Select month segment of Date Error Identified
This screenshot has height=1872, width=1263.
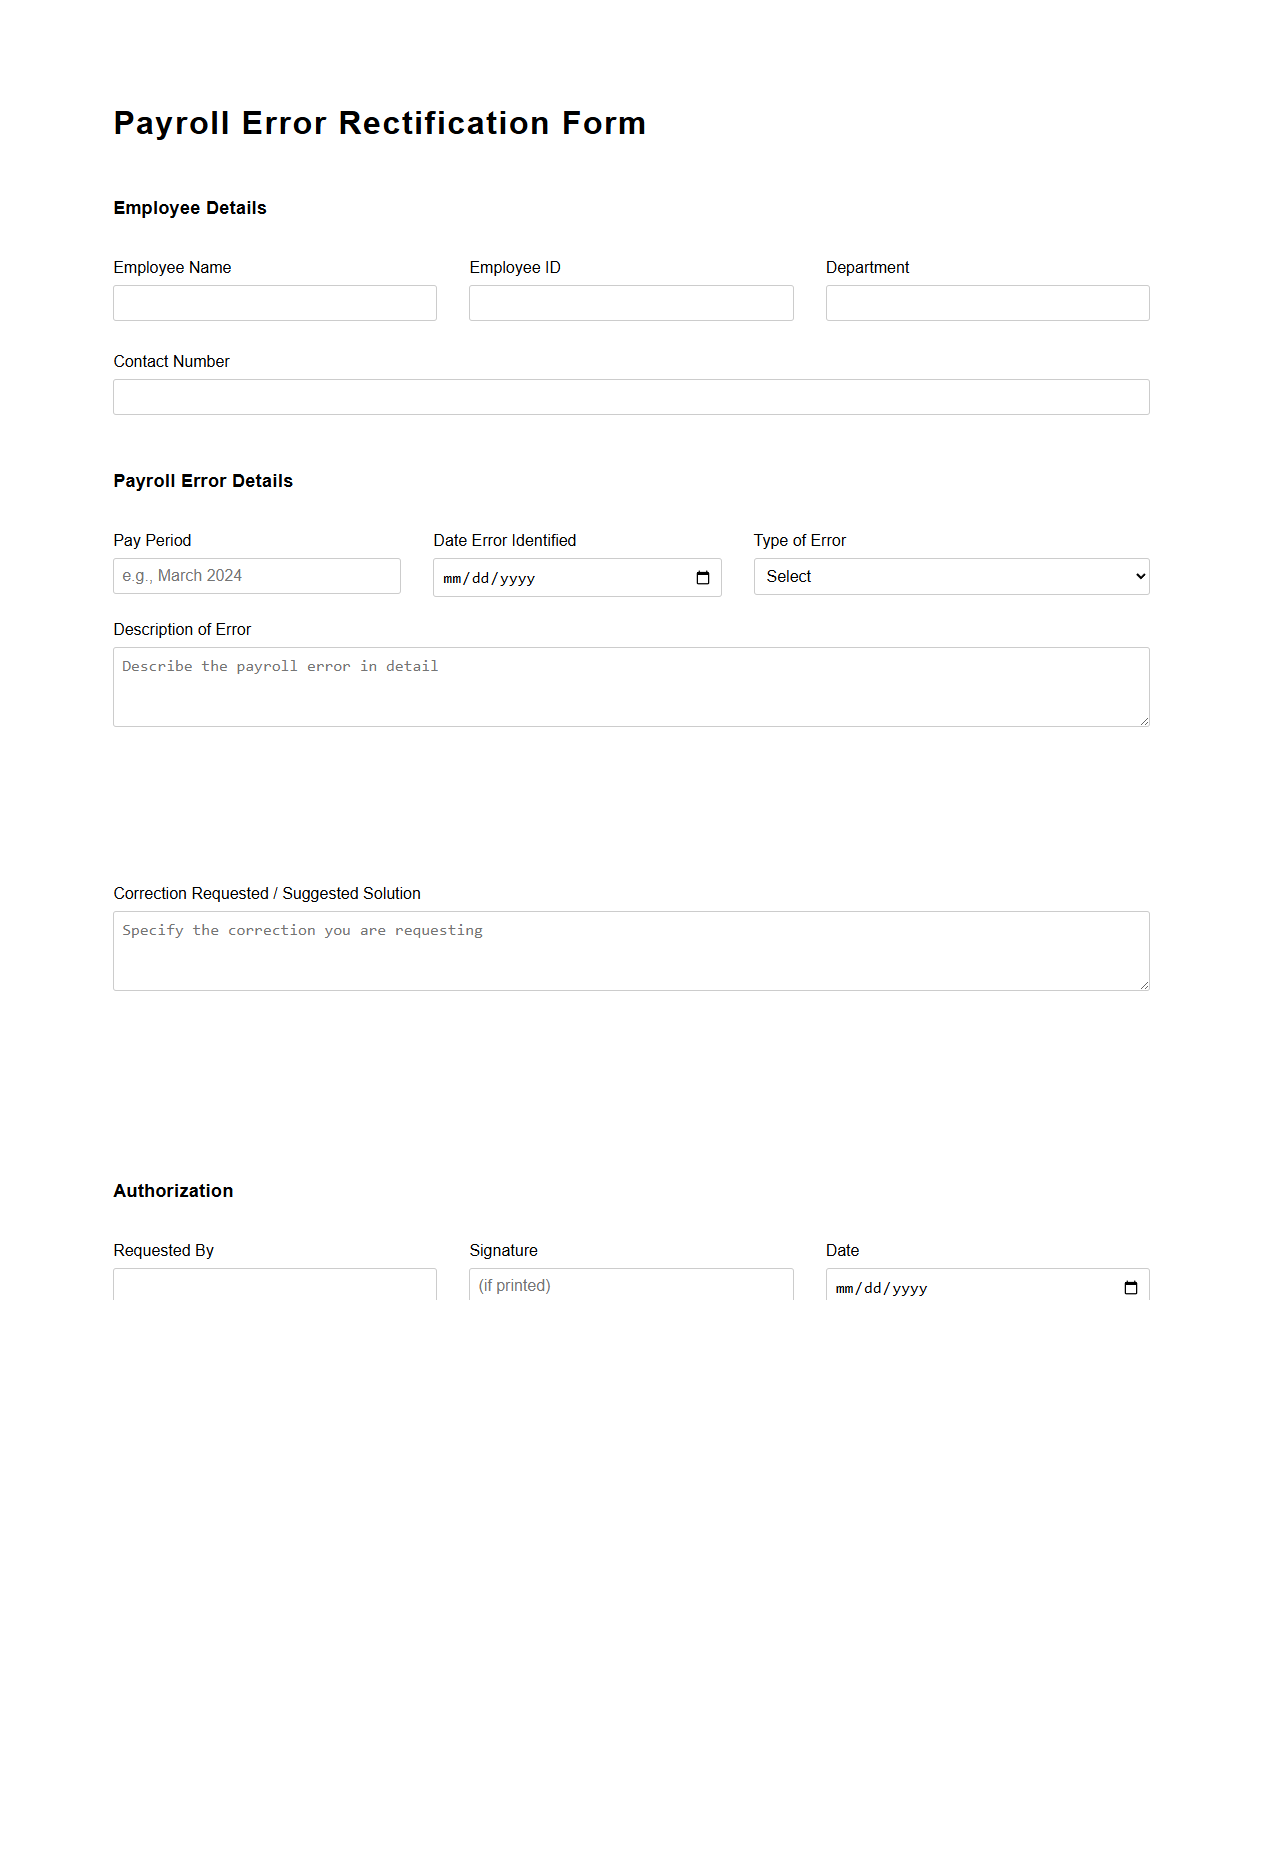click(x=452, y=579)
